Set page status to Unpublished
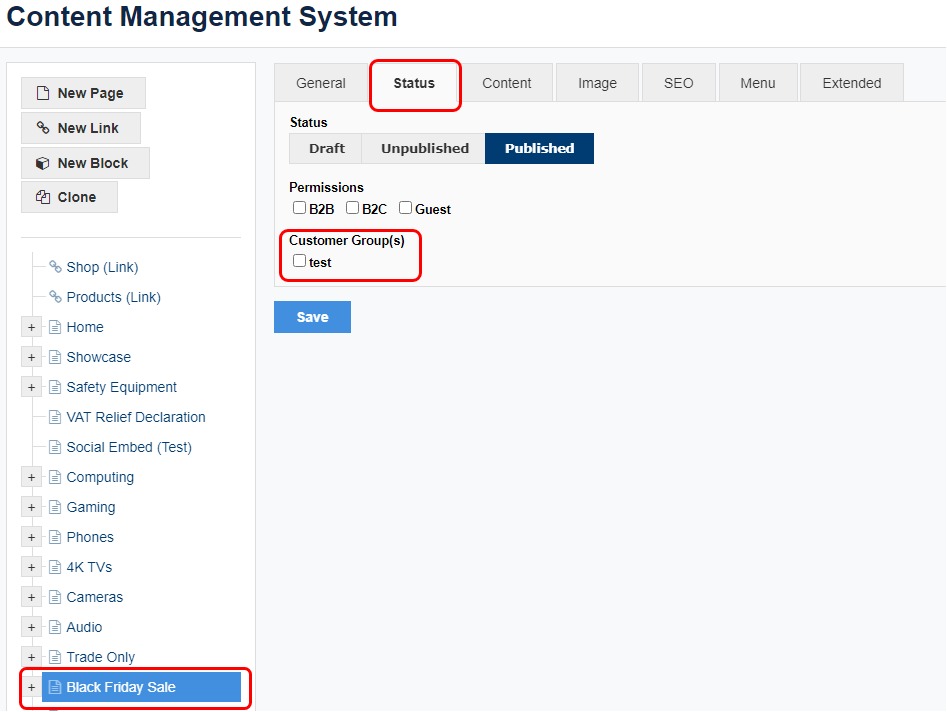This screenshot has width=947, height=712. (x=424, y=148)
